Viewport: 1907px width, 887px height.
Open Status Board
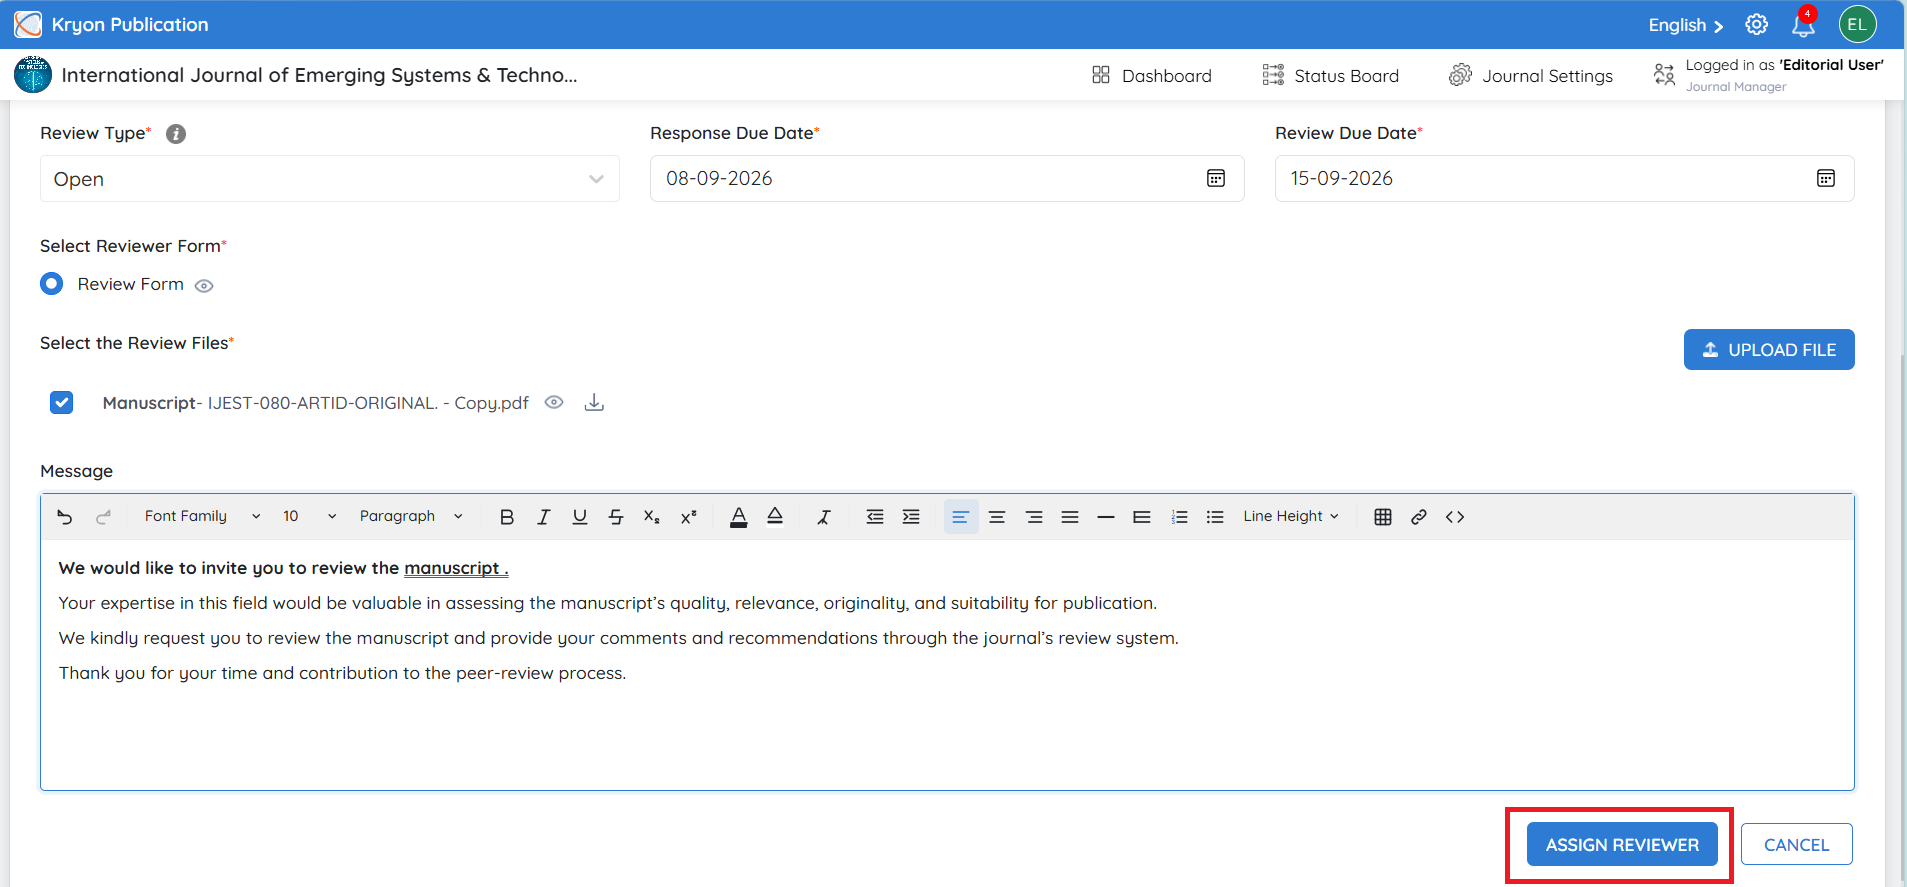click(x=1331, y=75)
